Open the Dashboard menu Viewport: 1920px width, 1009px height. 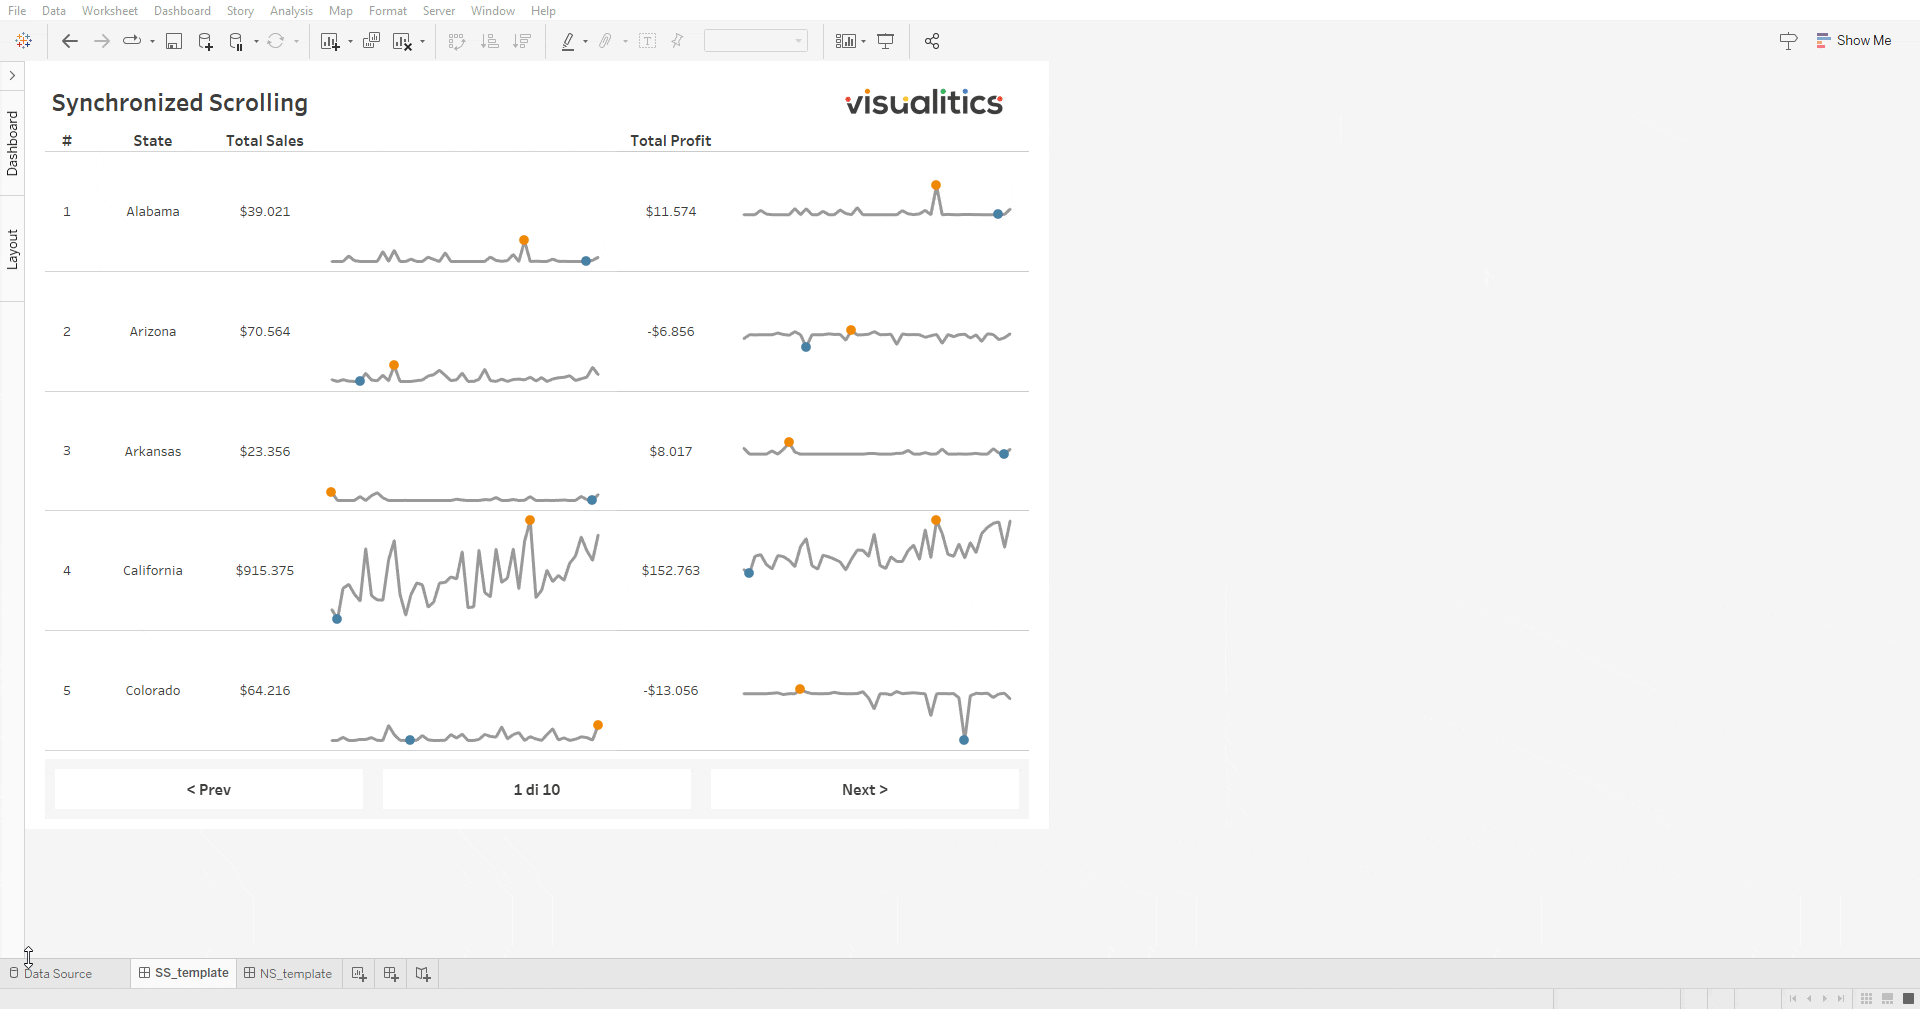[182, 11]
